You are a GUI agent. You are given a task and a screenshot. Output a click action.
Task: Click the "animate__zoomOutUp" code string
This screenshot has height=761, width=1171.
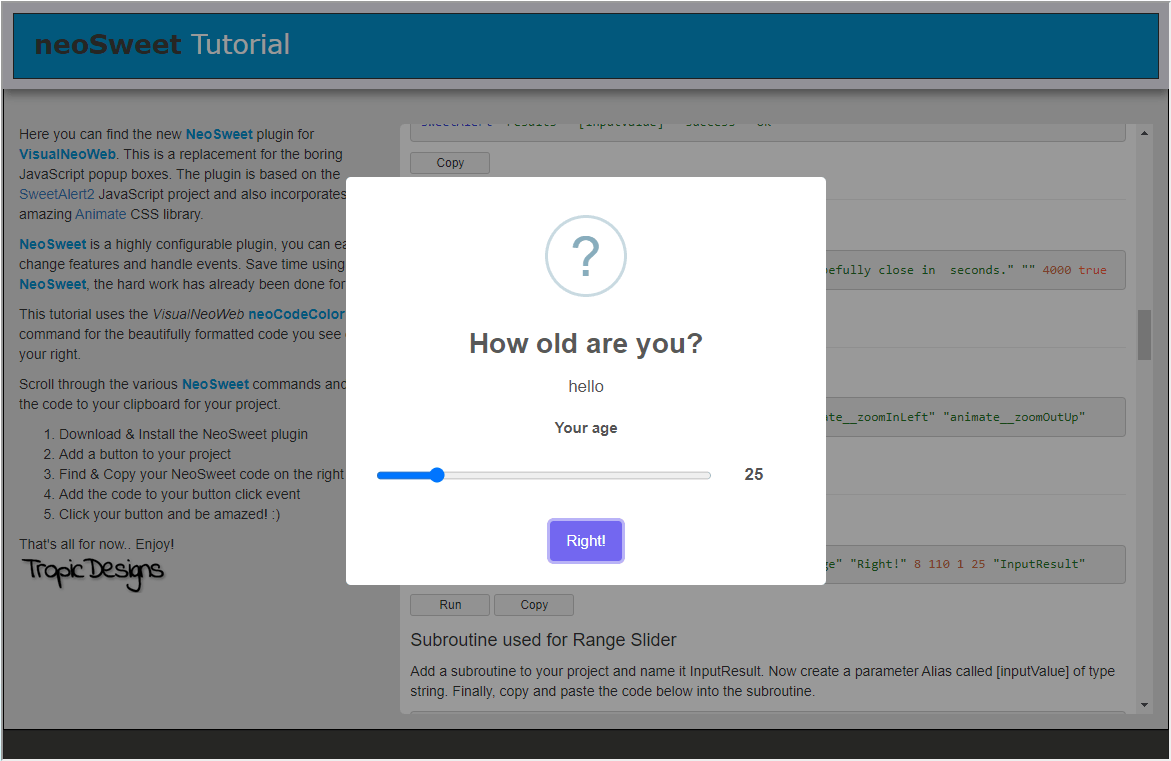1014,417
